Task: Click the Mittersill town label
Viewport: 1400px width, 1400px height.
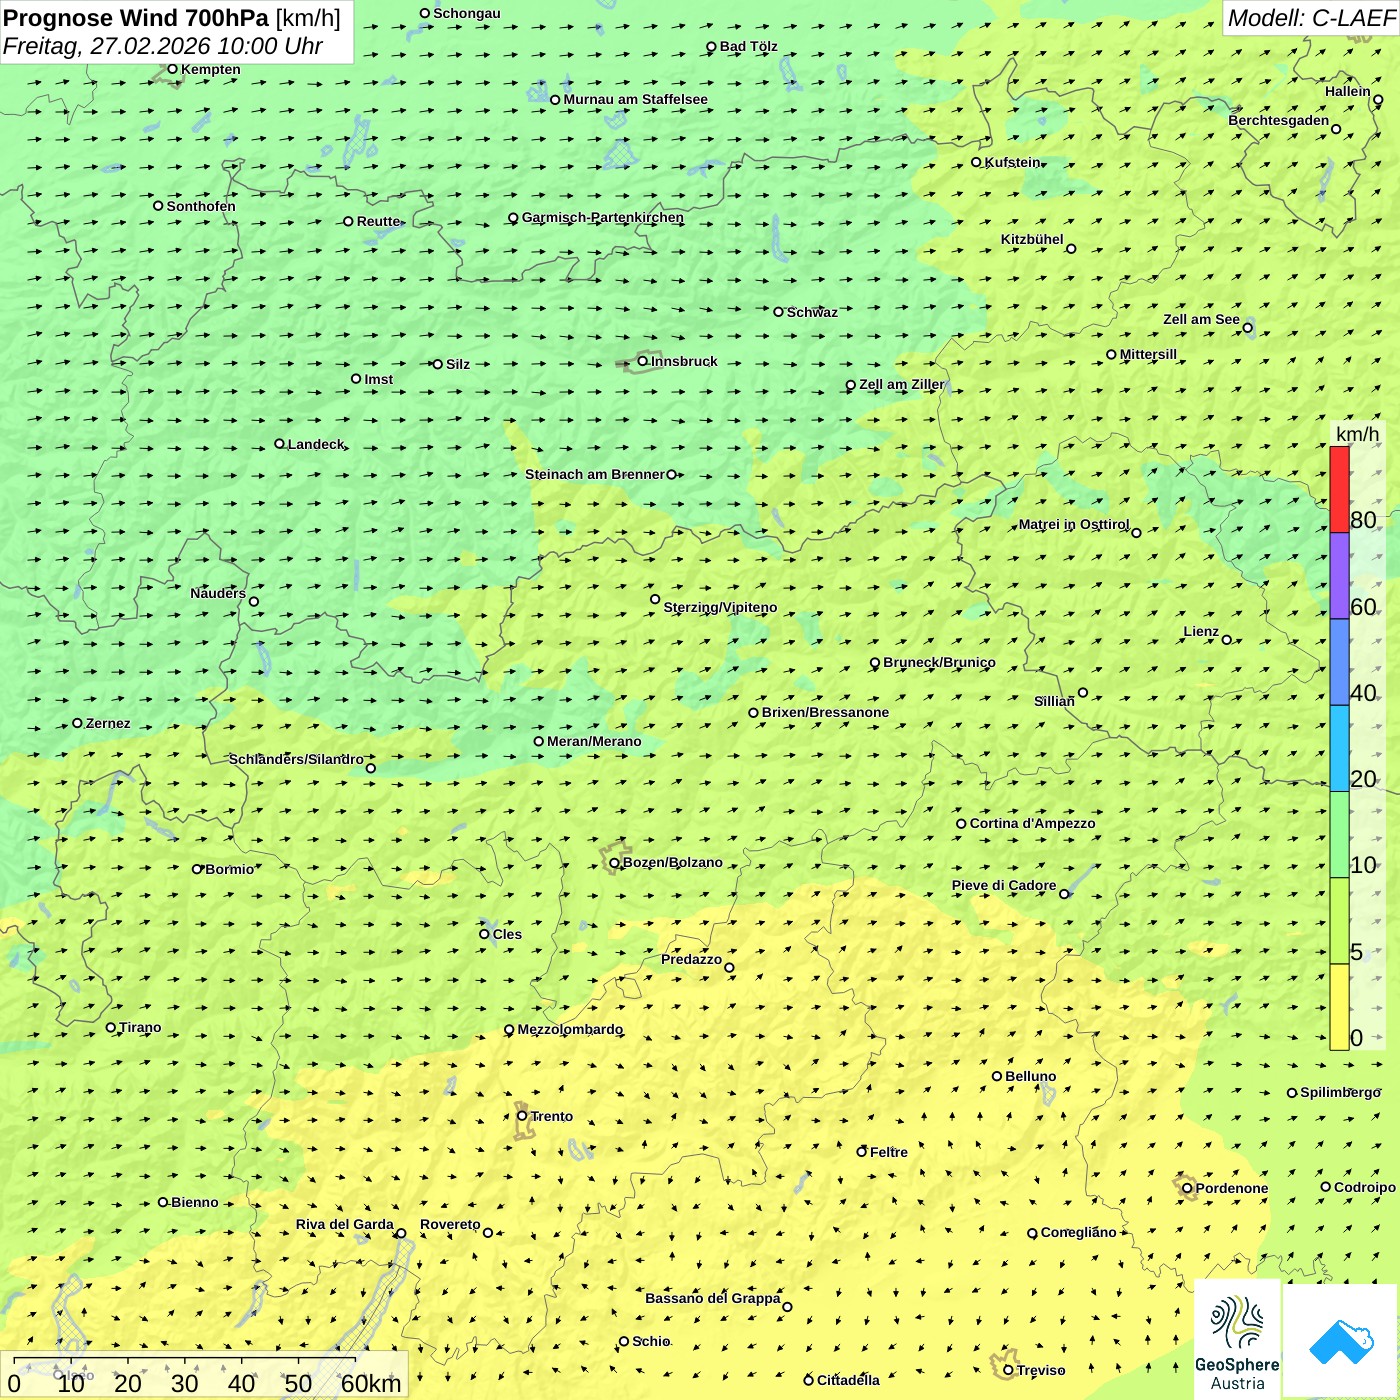Action: pos(1148,354)
